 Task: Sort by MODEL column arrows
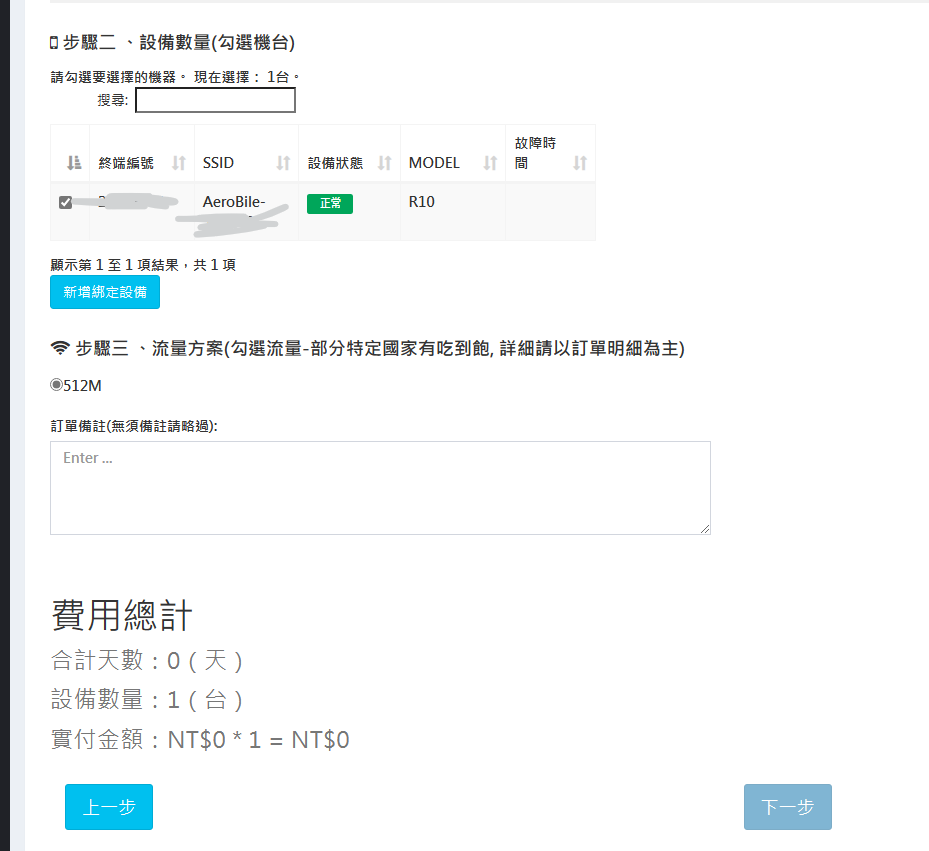click(x=490, y=162)
